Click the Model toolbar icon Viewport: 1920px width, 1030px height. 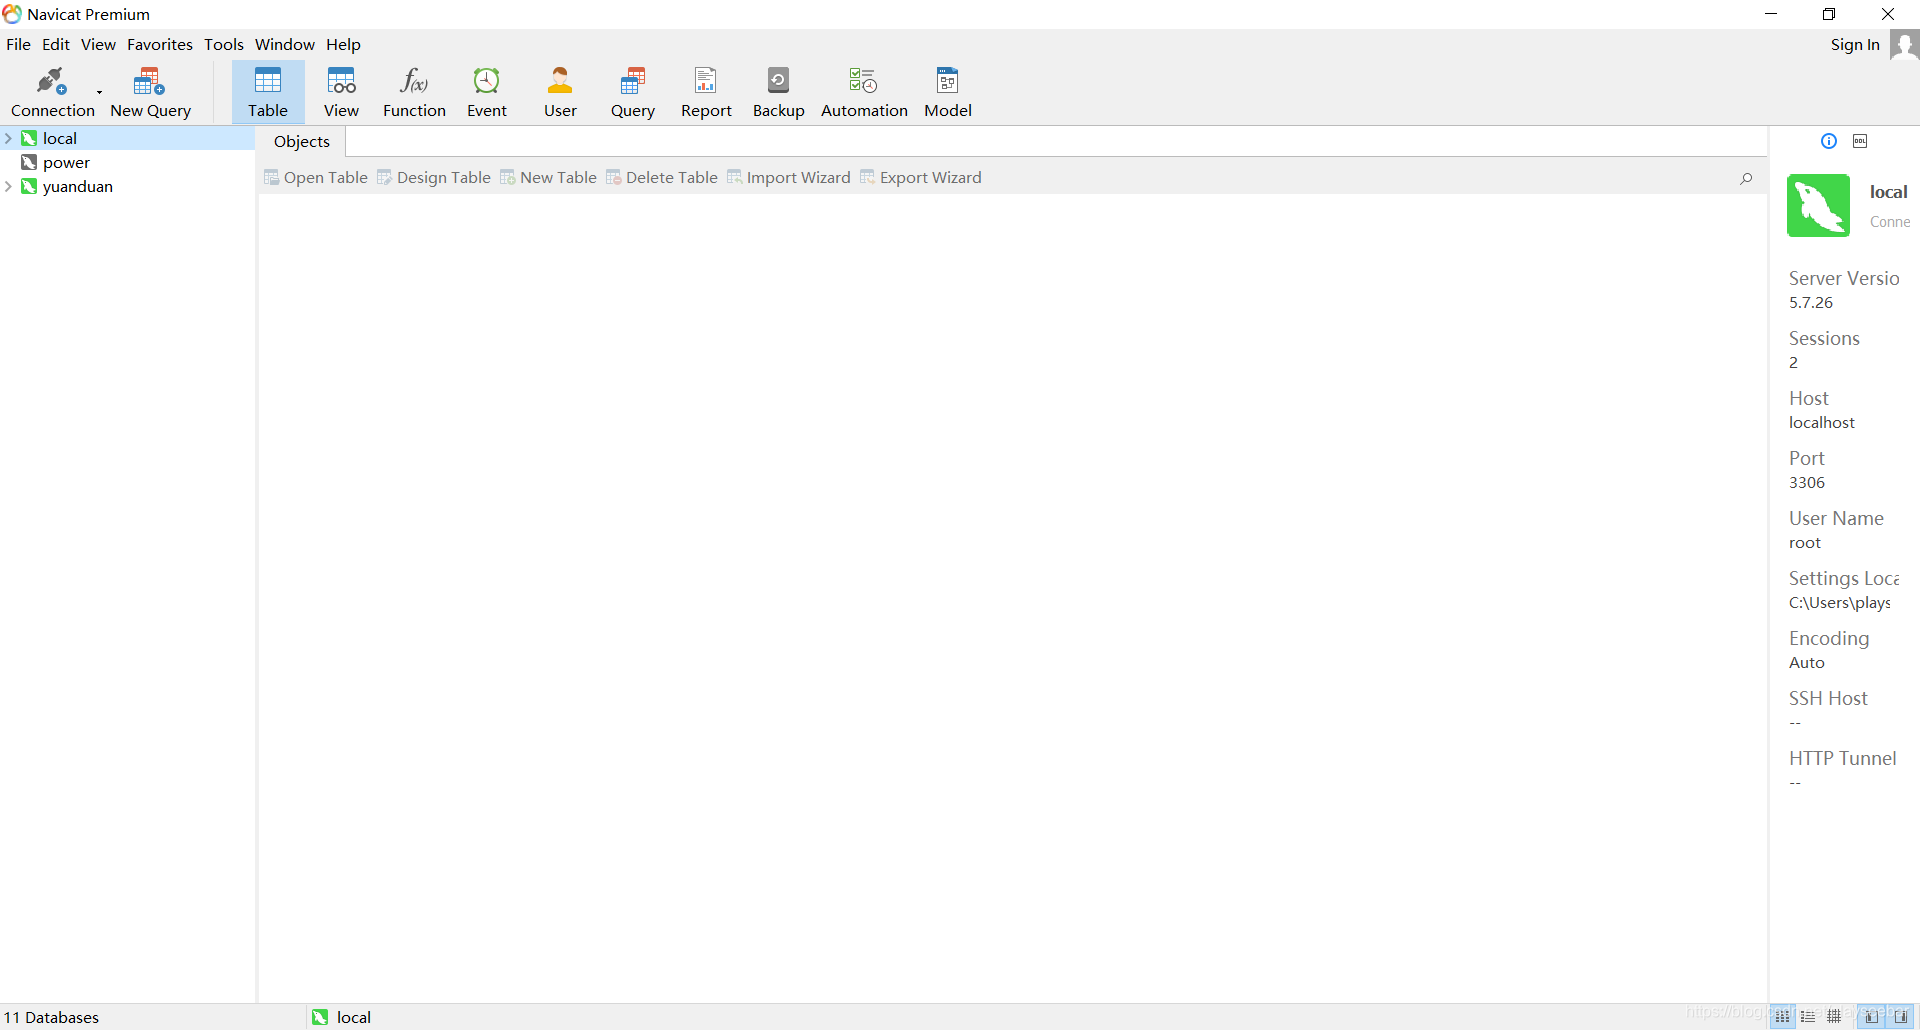947,92
